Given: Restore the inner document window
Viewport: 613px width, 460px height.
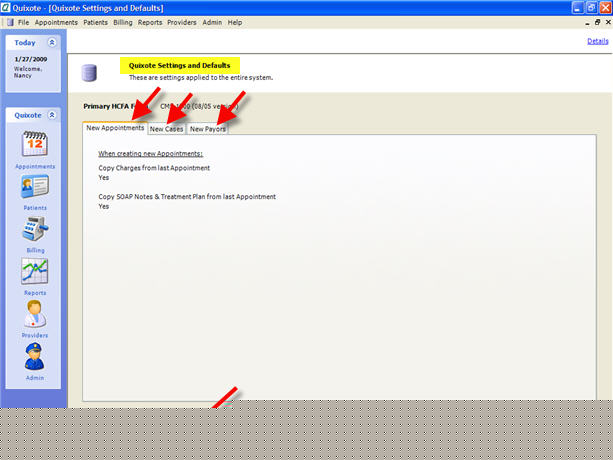Looking at the screenshot, I should point(597,22).
